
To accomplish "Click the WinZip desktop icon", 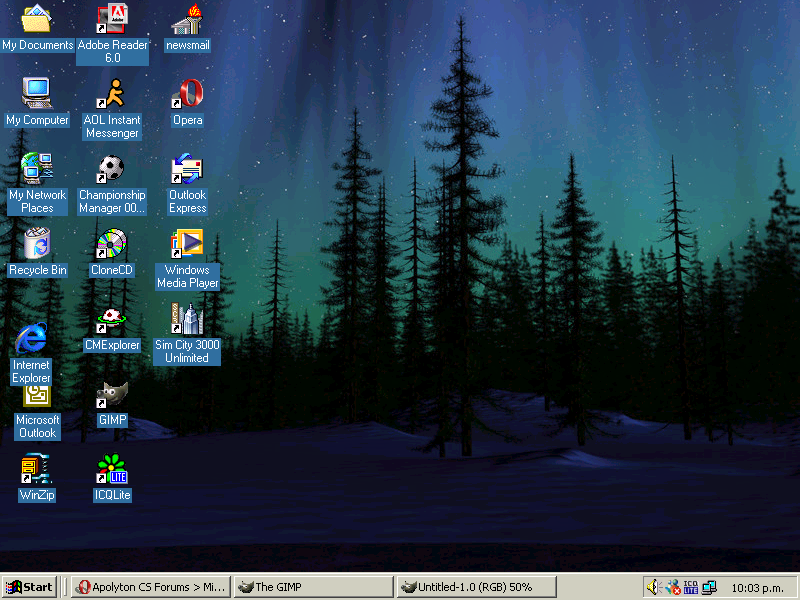I will pyautogui.click(x=36, y=470).
